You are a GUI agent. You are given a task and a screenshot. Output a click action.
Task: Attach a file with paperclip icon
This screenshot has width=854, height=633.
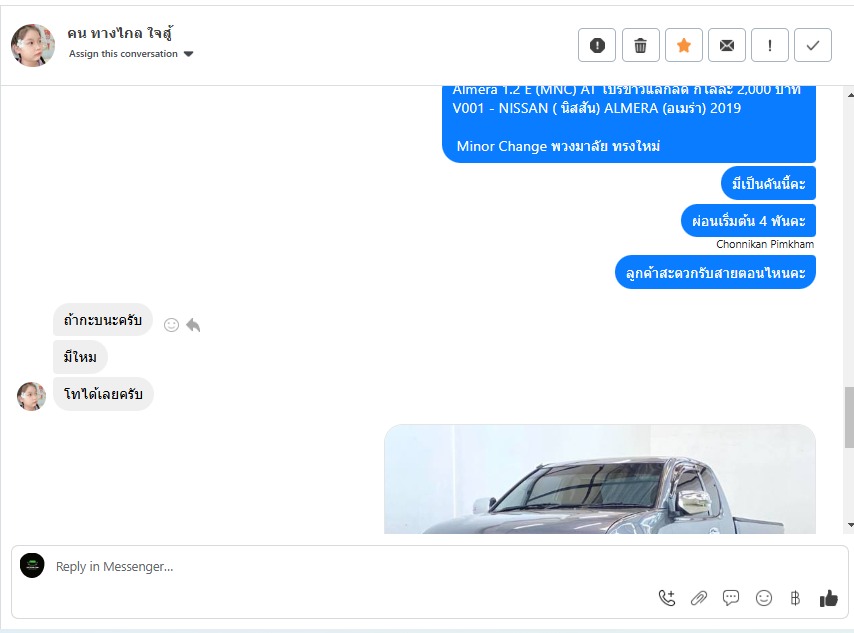699,598
